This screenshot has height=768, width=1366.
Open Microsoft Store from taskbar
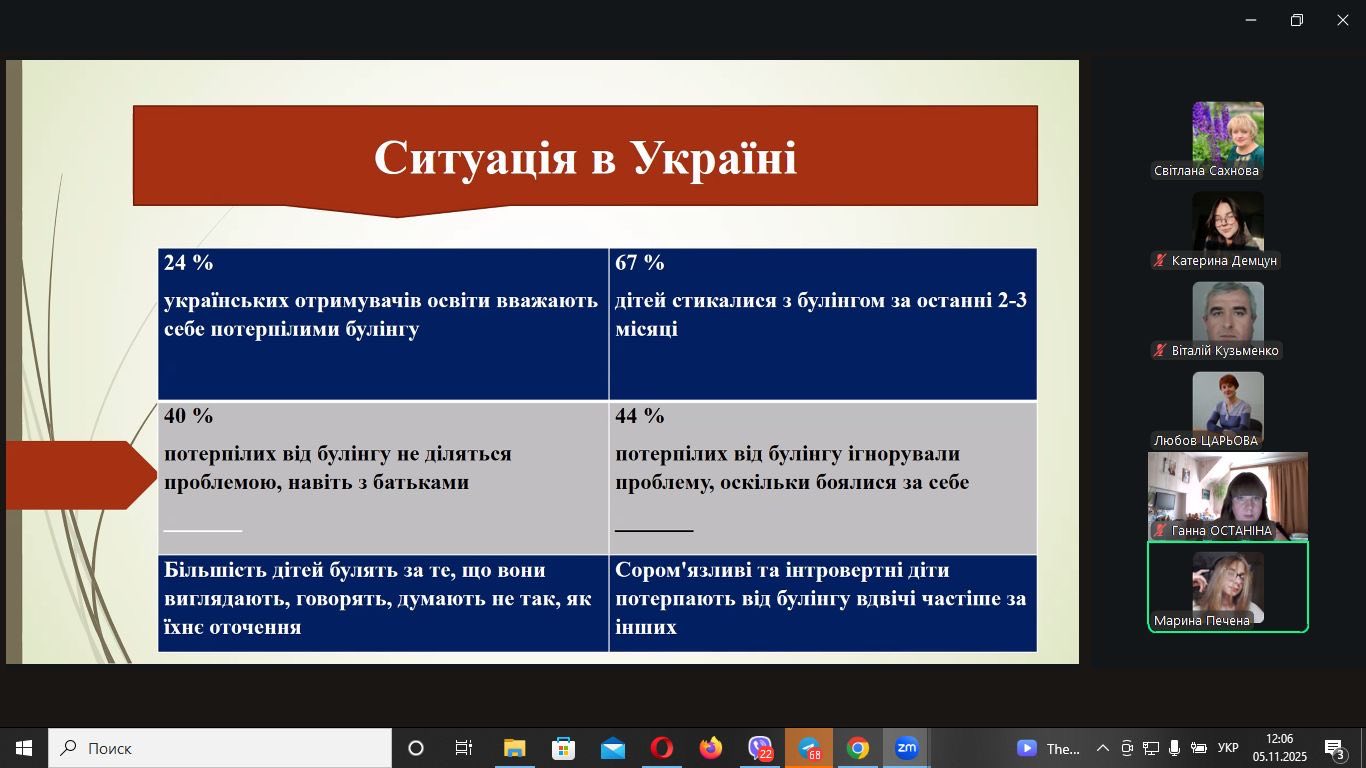click(x=564, y=748)
